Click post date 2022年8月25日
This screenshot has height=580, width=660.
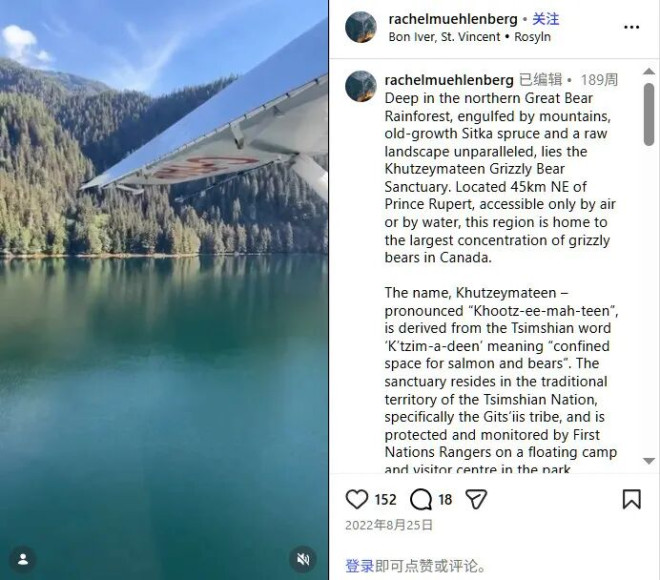point(389,525)
